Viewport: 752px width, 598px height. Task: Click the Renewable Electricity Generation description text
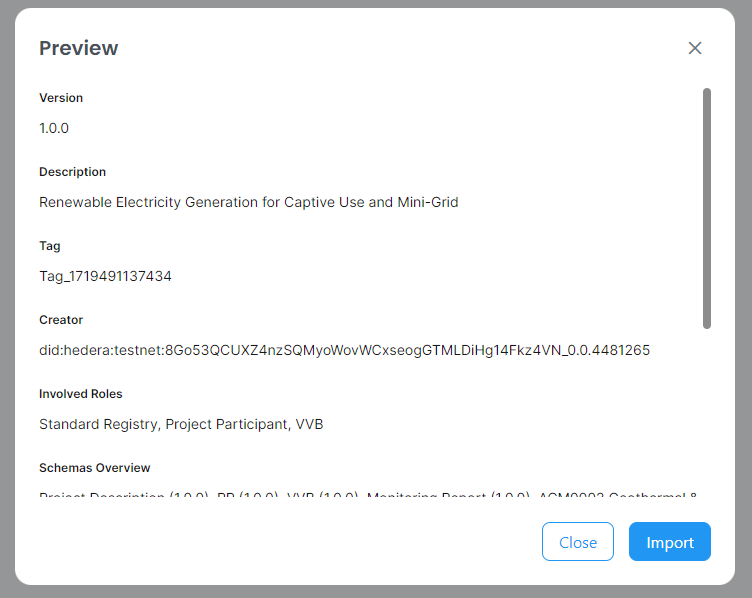[248, 202]
